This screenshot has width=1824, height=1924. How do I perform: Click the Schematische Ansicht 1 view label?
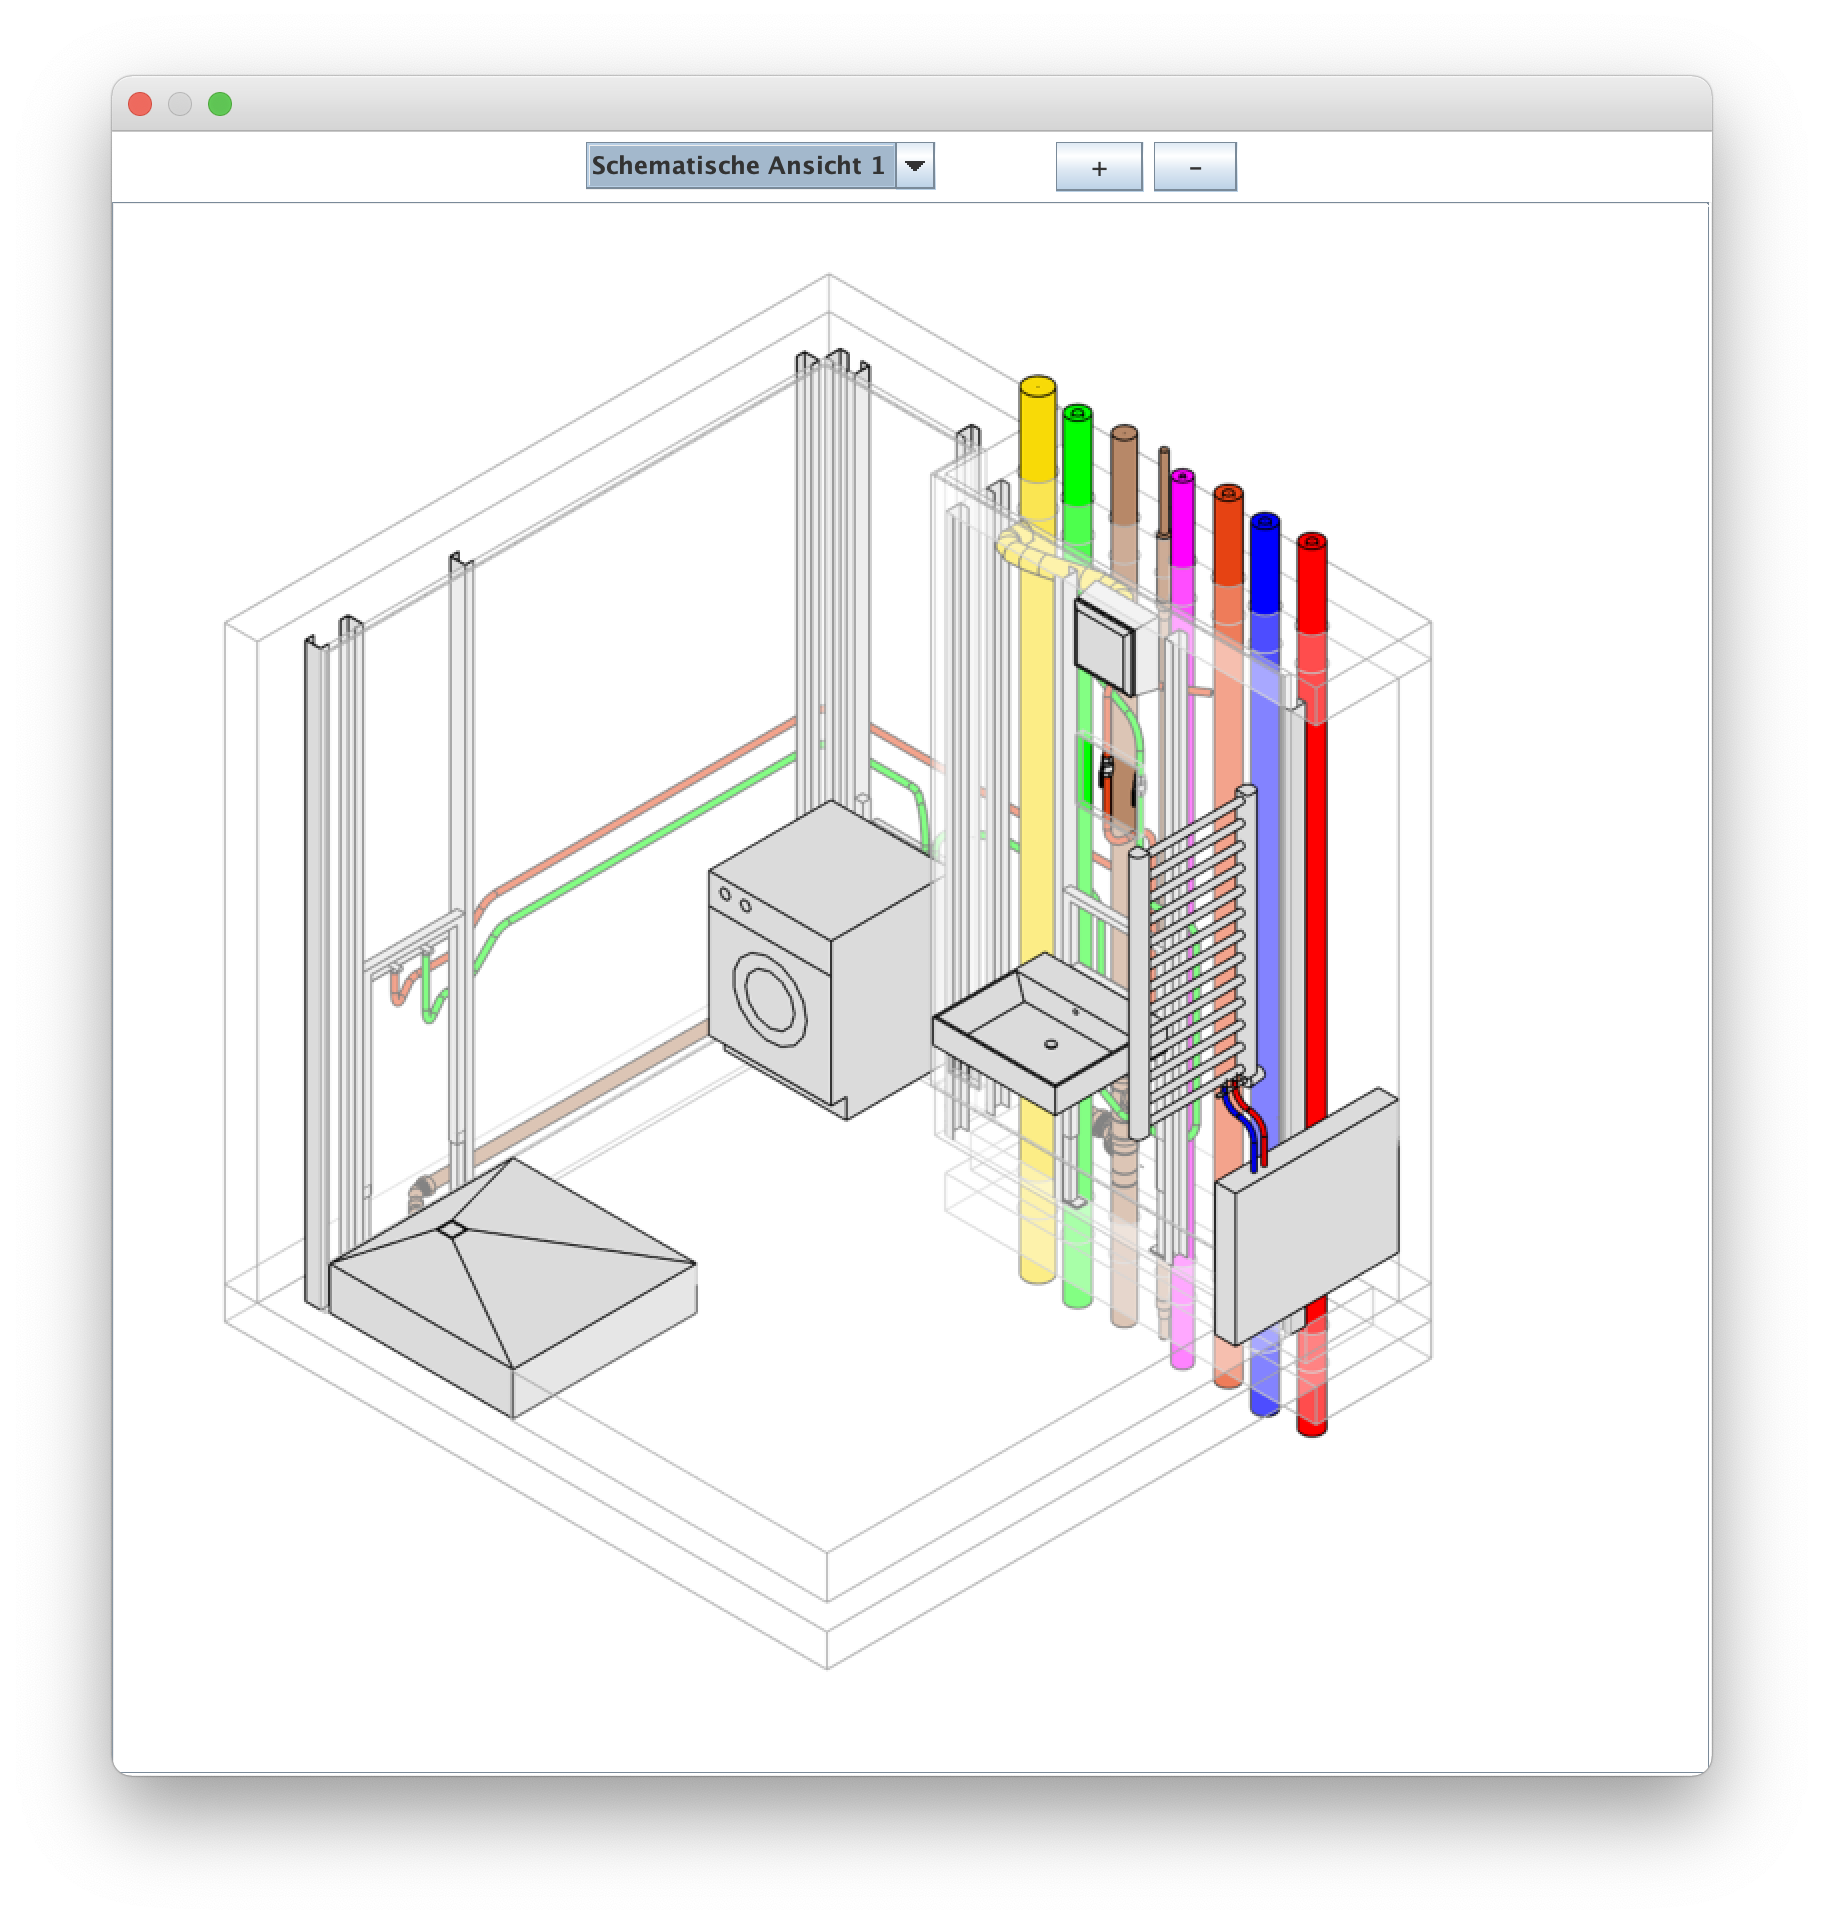tap(738, 166)
